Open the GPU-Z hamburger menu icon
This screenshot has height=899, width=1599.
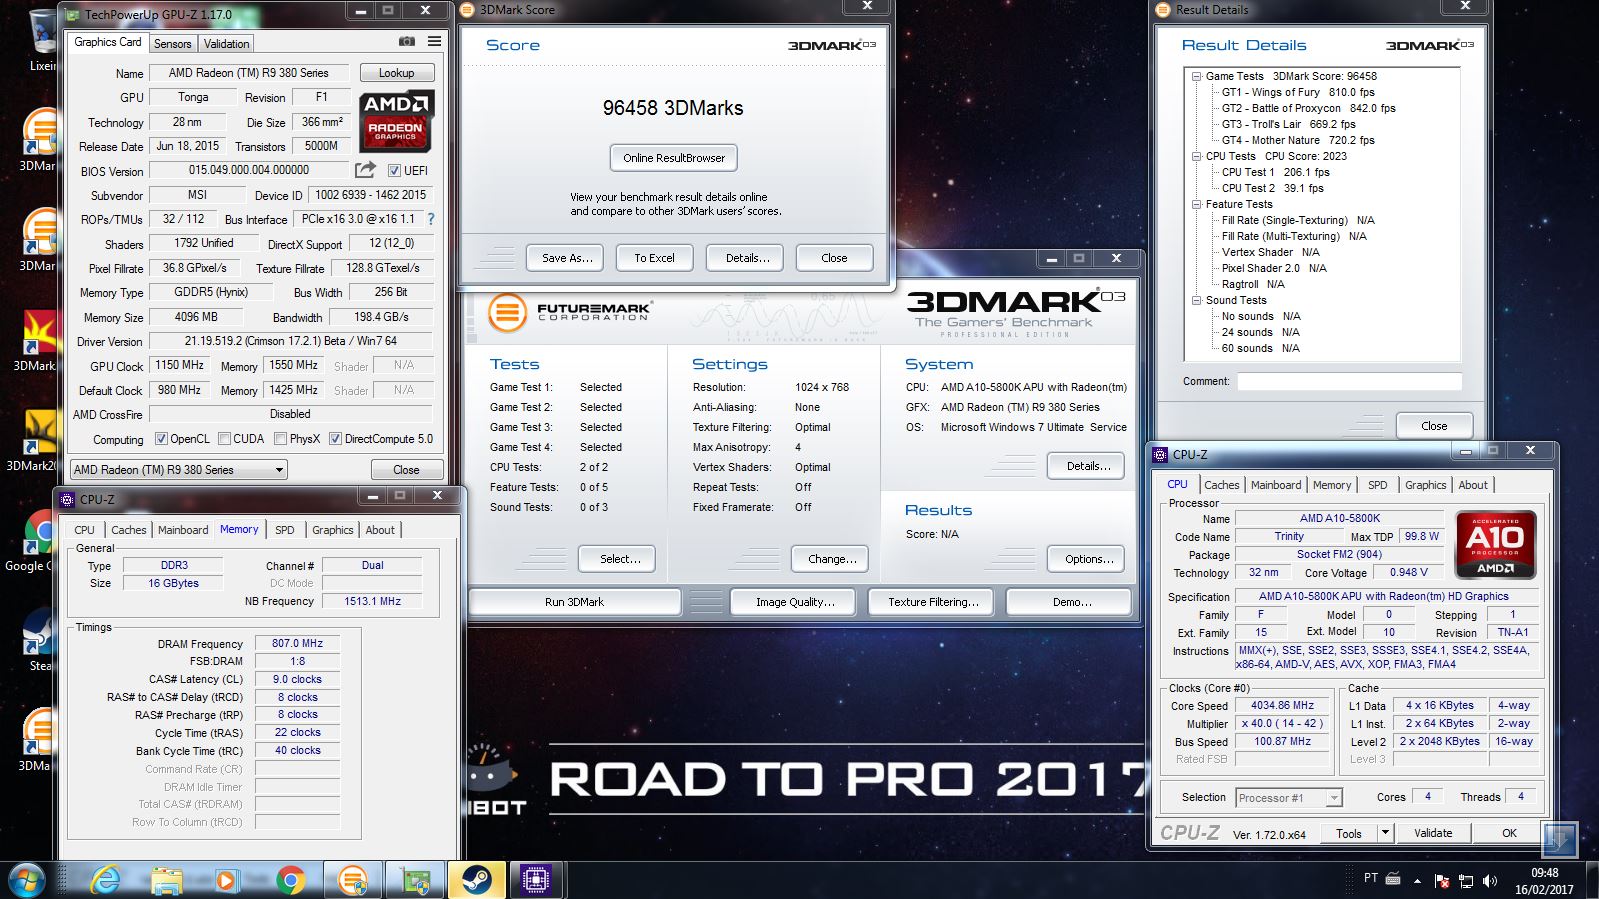point(434,42)
